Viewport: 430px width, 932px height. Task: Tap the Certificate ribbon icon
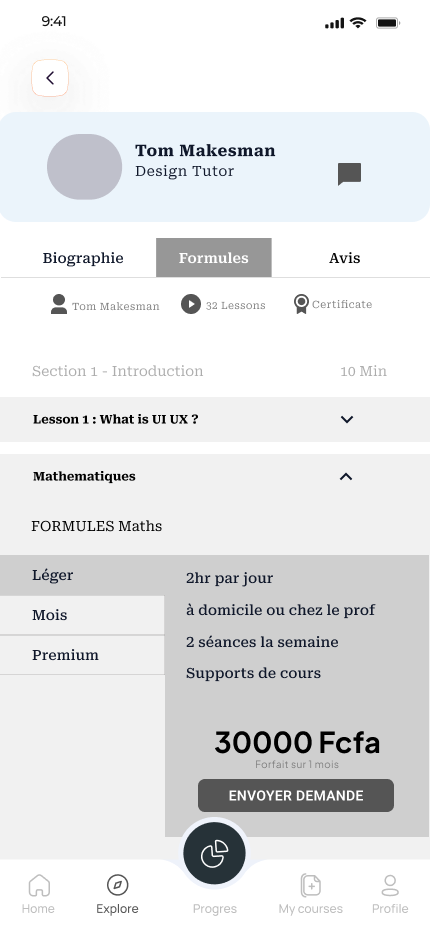point(302,304)
